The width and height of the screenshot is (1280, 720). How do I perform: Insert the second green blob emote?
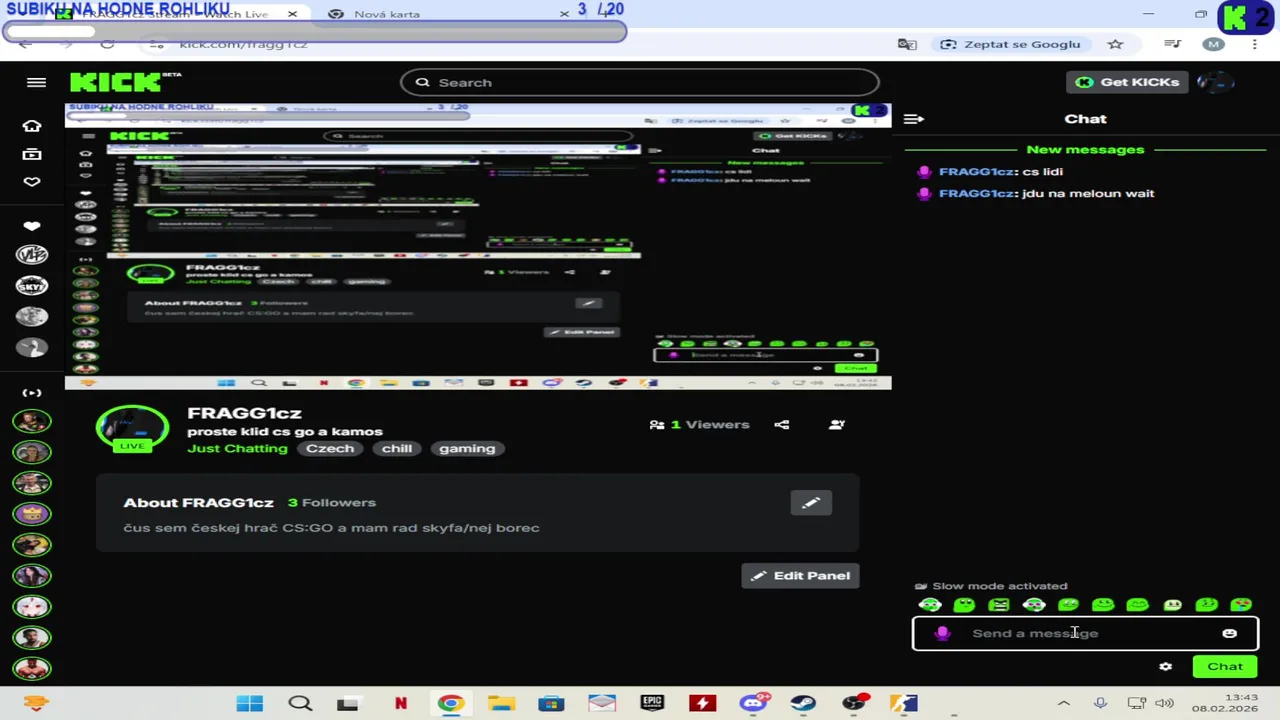(964, 605)
